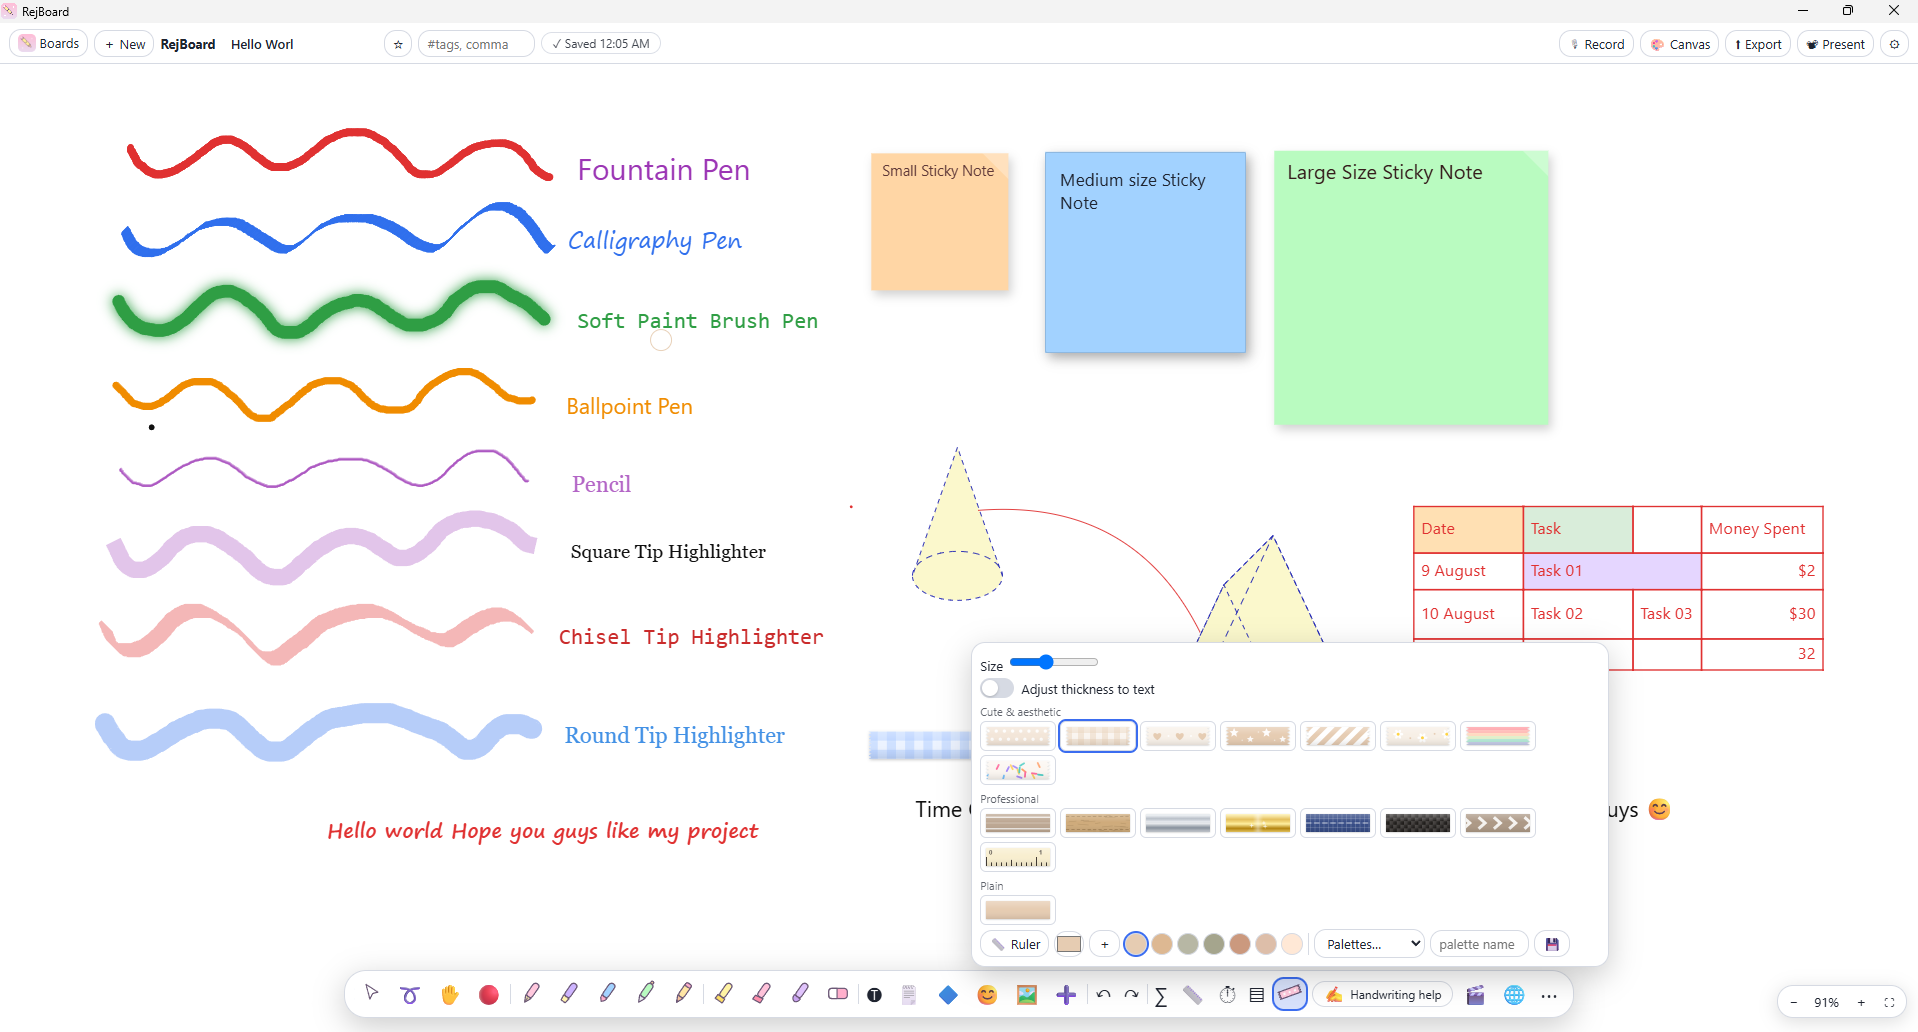This screenshot has height=1032, width=1918.
Task: Select the yellow highlighter tool
Action: (723, 994)
